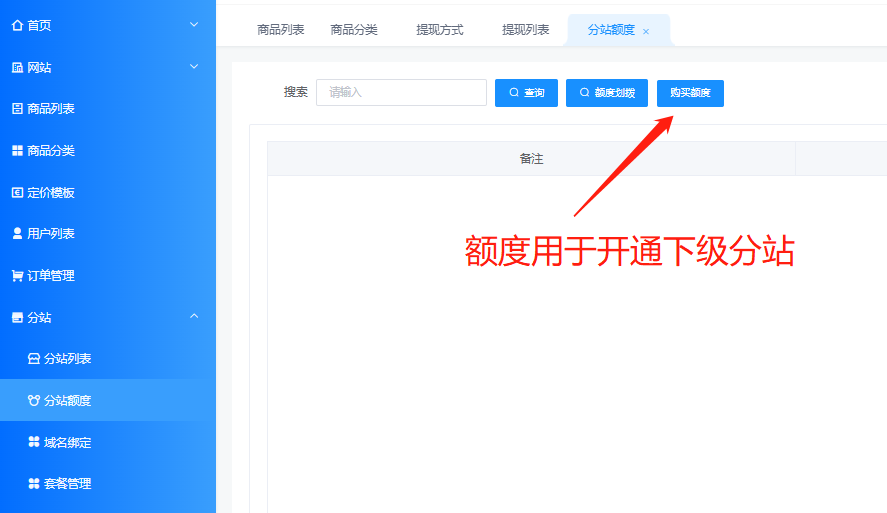
Task: Open 分站列表 in the 分站 submenu
Action: click(x=67, y=359)
